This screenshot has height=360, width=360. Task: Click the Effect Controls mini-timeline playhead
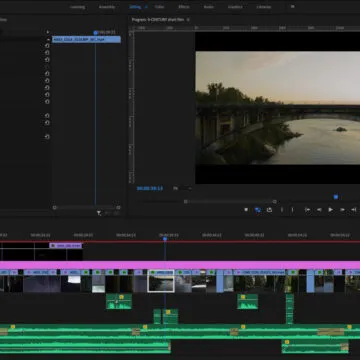click(95, 33)
